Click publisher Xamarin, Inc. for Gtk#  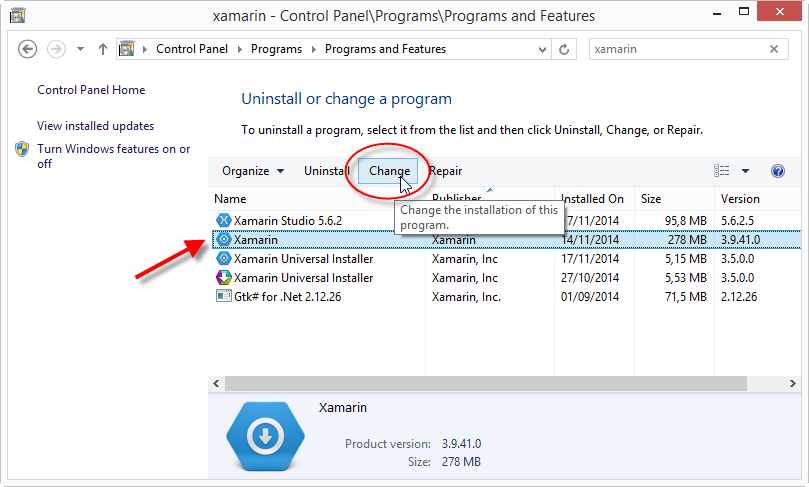click(466, 297)
